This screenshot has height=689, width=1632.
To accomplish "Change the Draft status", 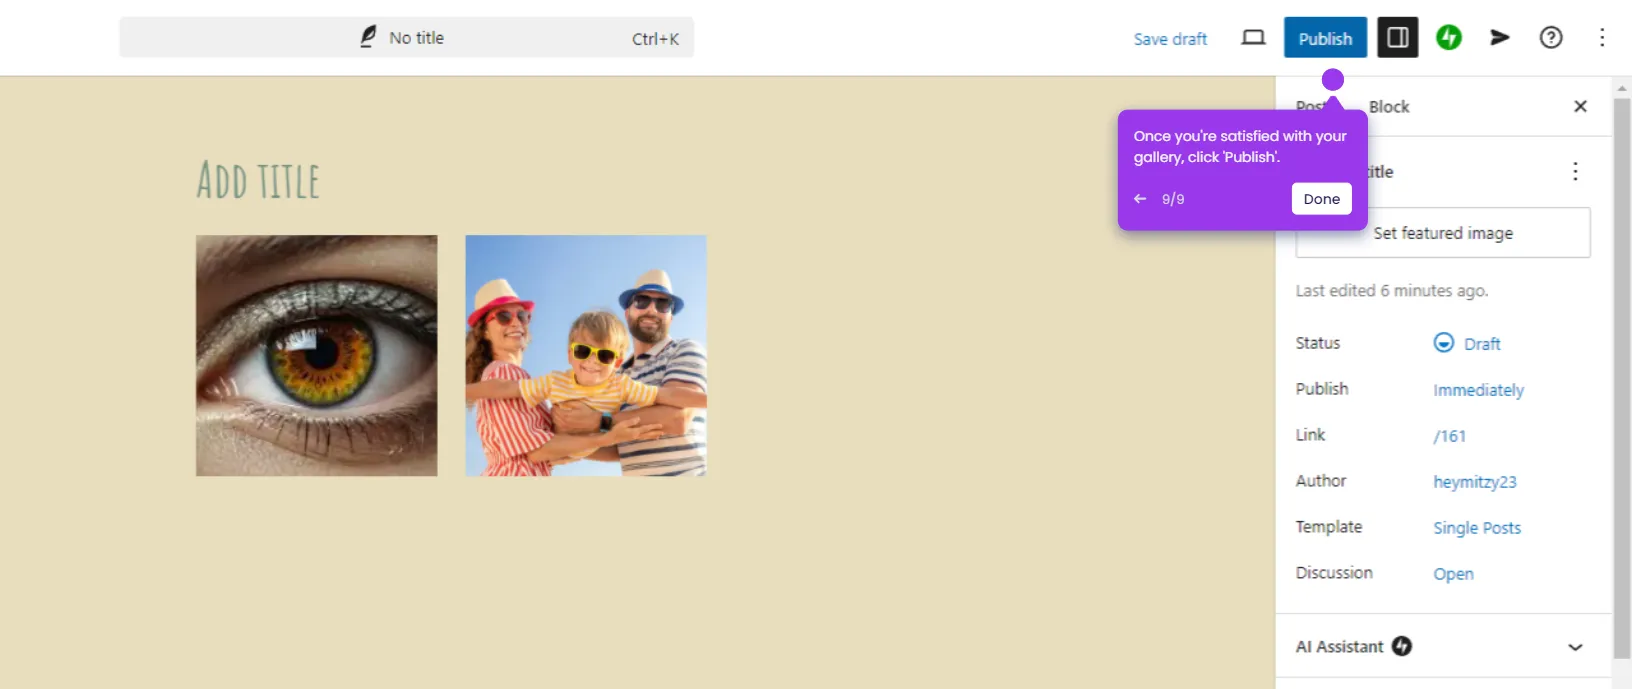I will coord(1467,343).
